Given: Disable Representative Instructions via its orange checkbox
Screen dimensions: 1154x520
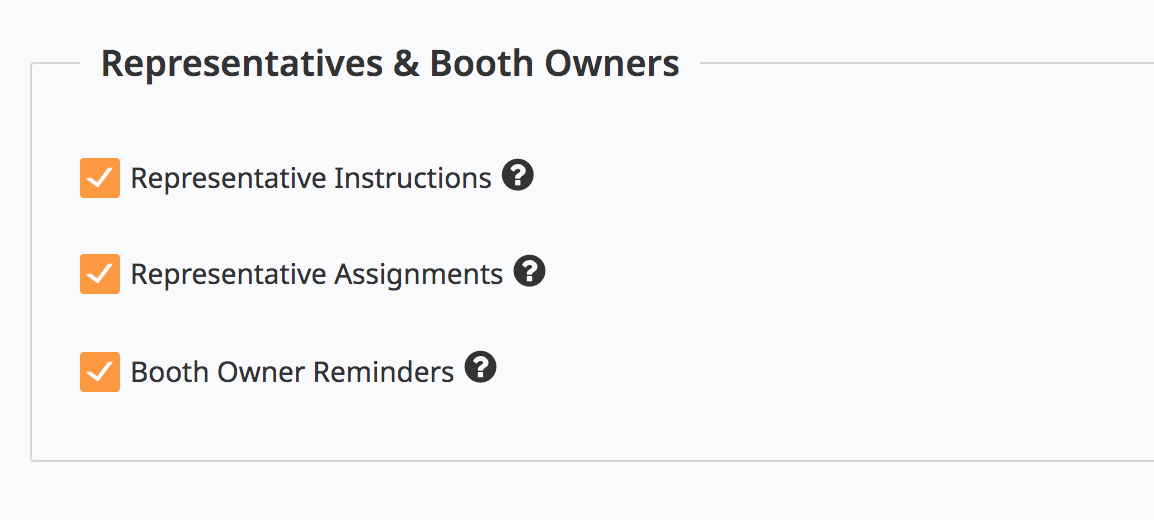Looking at the screenshot, I should point(100,178).
